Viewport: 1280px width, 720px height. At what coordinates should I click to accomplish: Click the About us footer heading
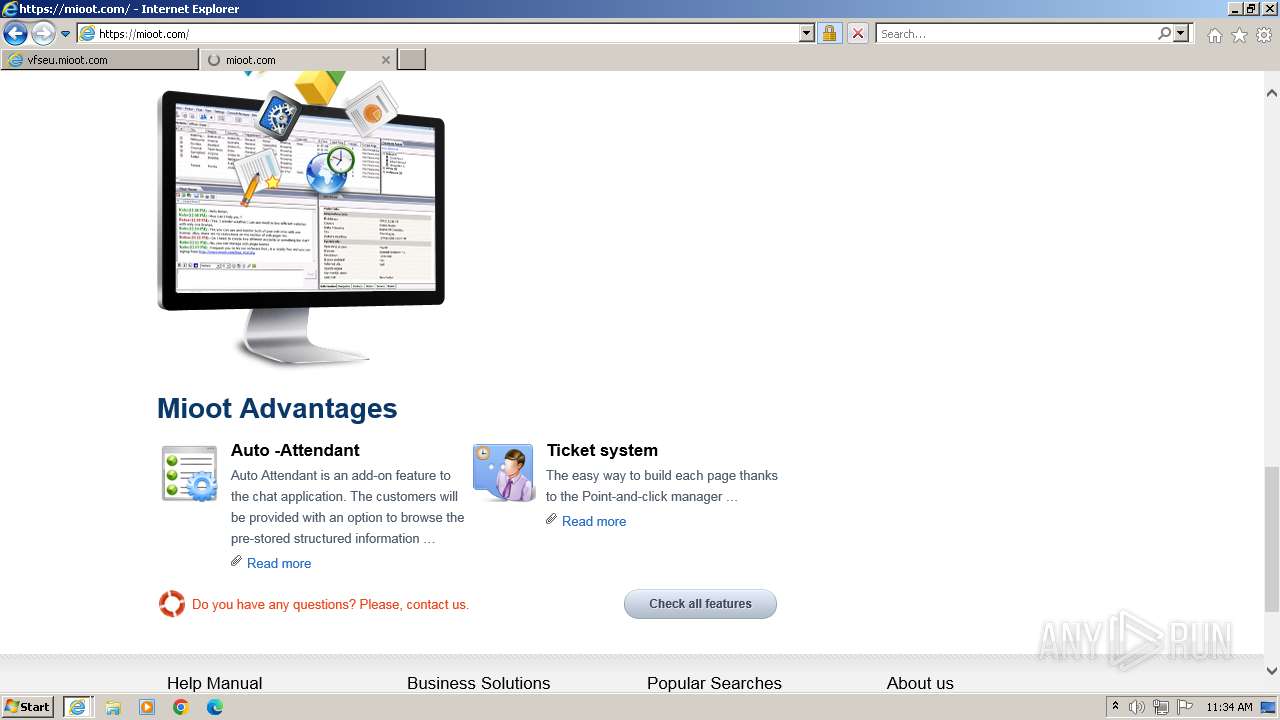click(920, 683)
